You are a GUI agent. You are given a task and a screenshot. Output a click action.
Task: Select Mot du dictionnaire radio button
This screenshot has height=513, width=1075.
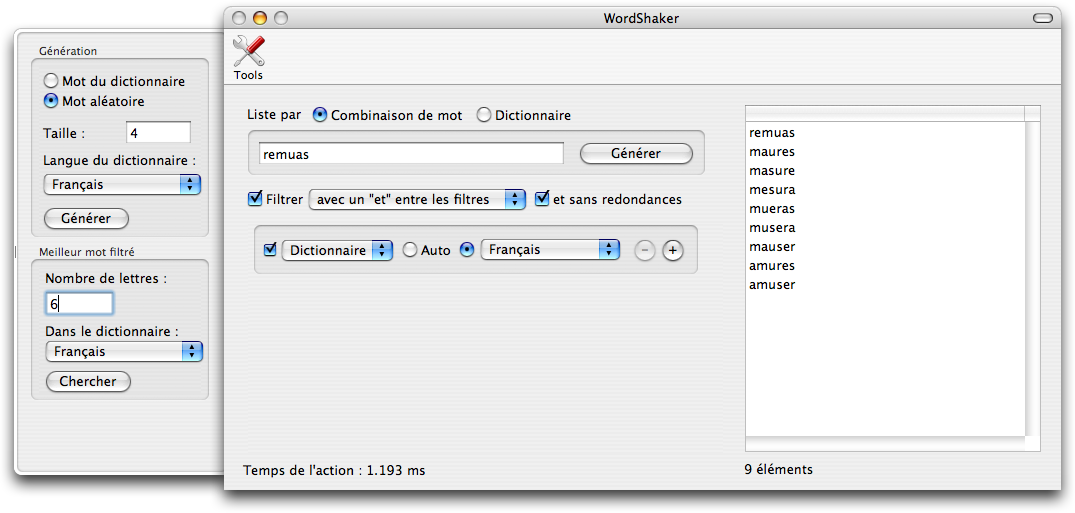click(x=51, y=81)
